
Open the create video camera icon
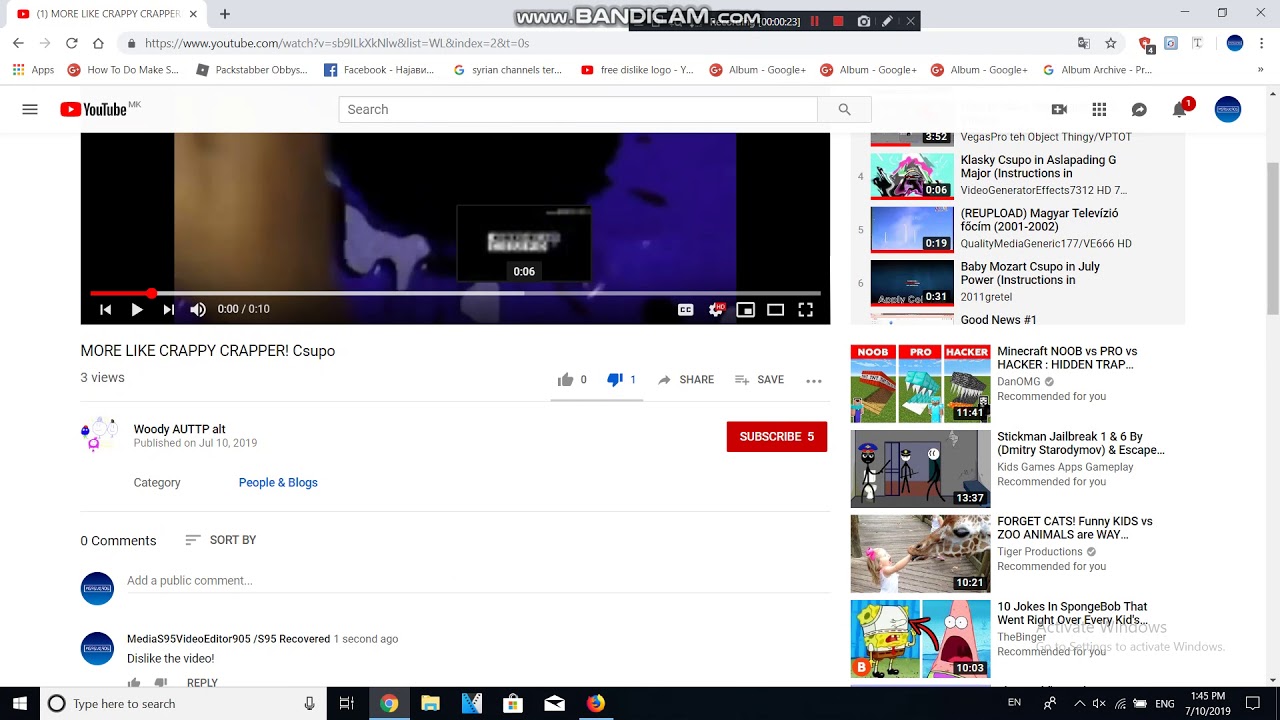(1059, 110)
